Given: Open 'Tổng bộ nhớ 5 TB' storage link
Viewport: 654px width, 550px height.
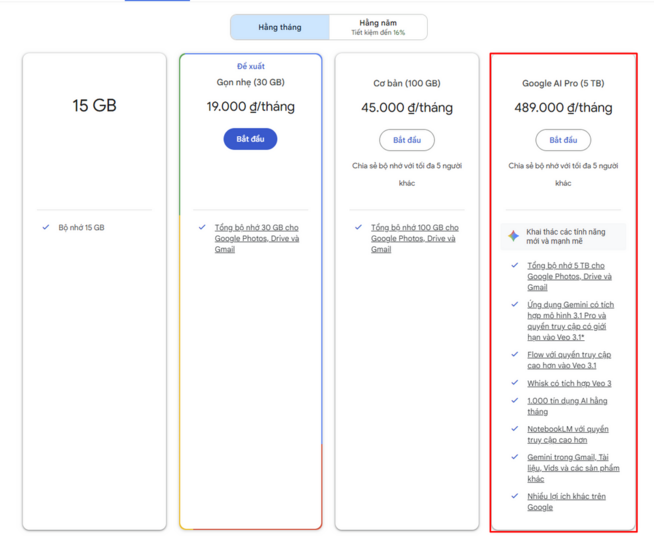Looking at the screenshot, I should (569, 276).
